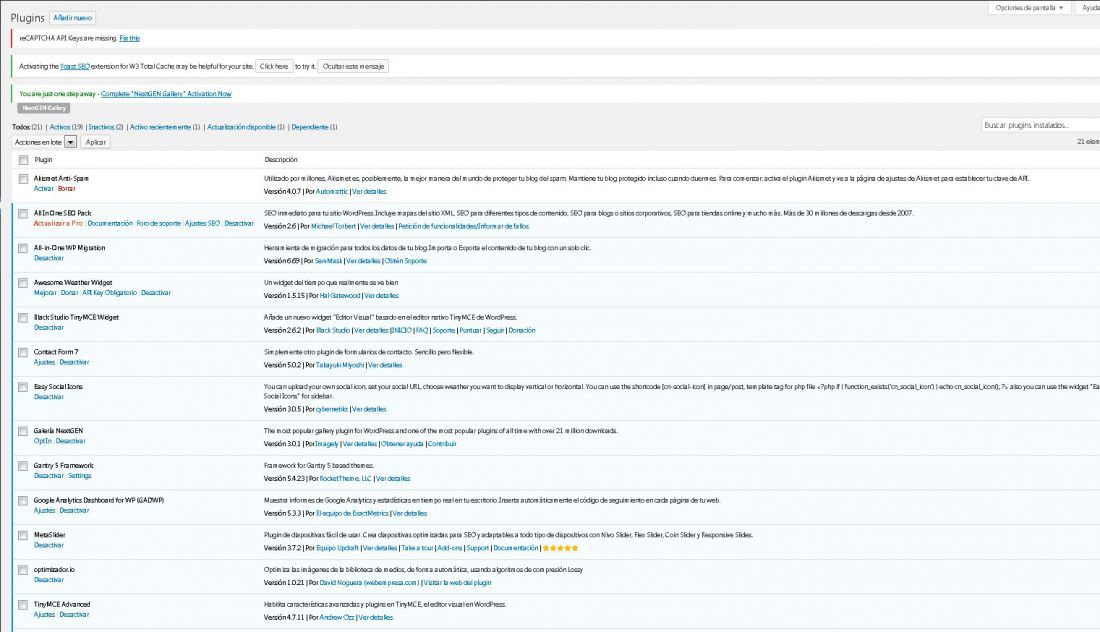The width and height of the screenshot is (1100, 632).
Task: Click the Descripción column header
Action: 281,160
